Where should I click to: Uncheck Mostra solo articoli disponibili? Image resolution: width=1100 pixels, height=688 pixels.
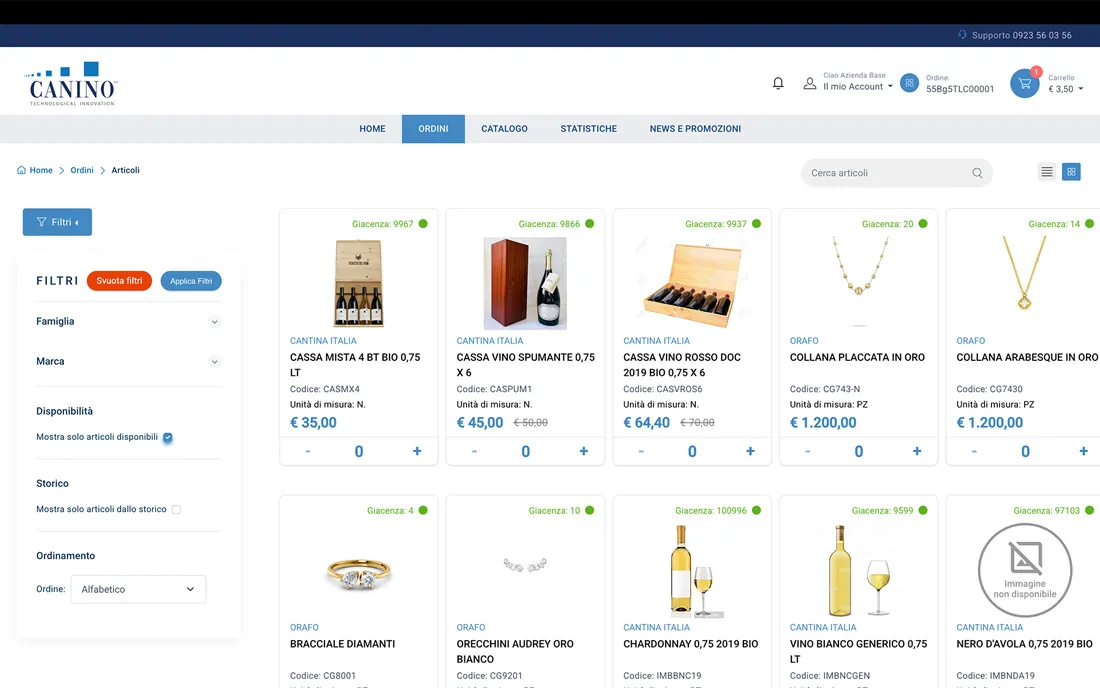168,437
